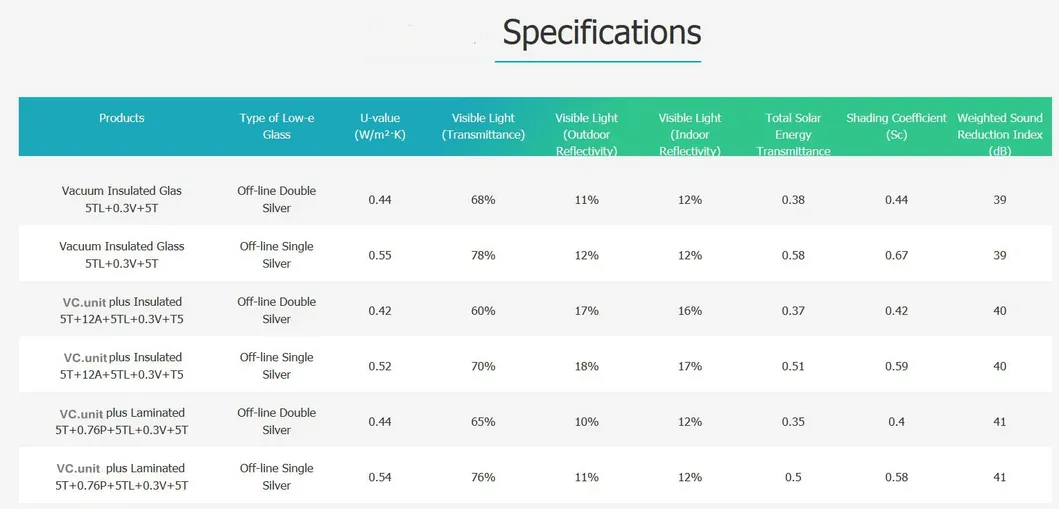Select the Products column header
Screen dimensions: 1059x509
pos(122,118)
